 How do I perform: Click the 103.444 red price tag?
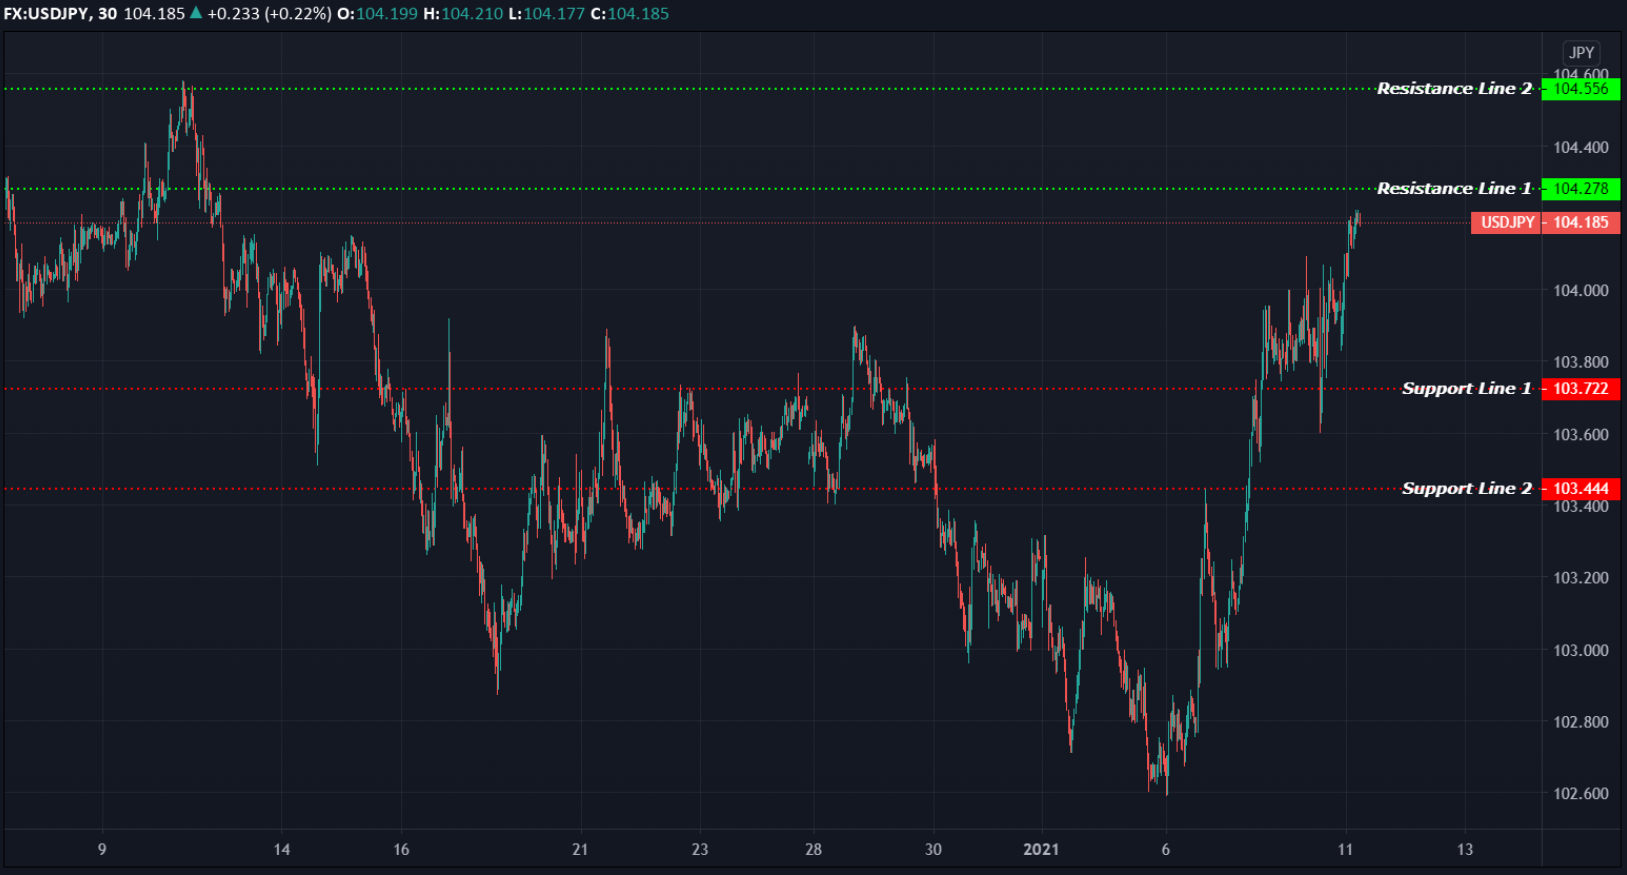point(1581,489)
